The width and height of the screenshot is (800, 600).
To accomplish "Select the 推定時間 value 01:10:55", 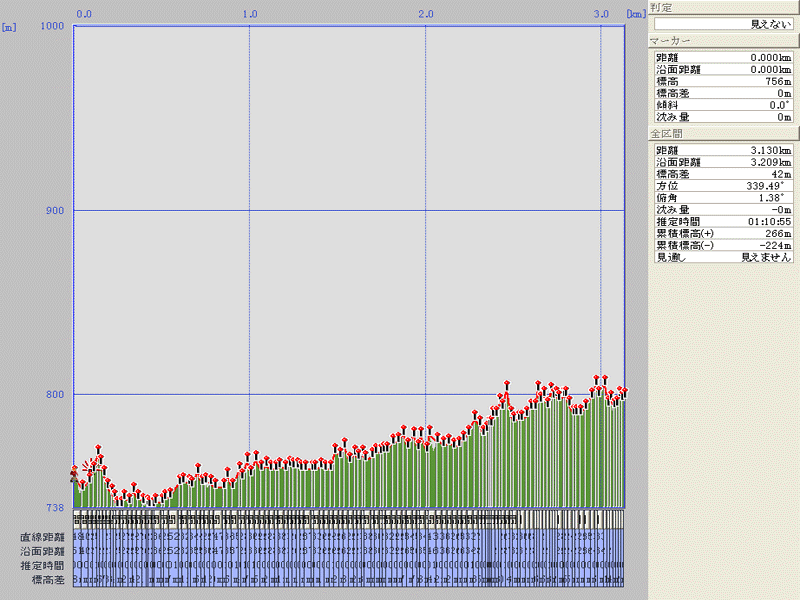I will [x=769, y=221].
